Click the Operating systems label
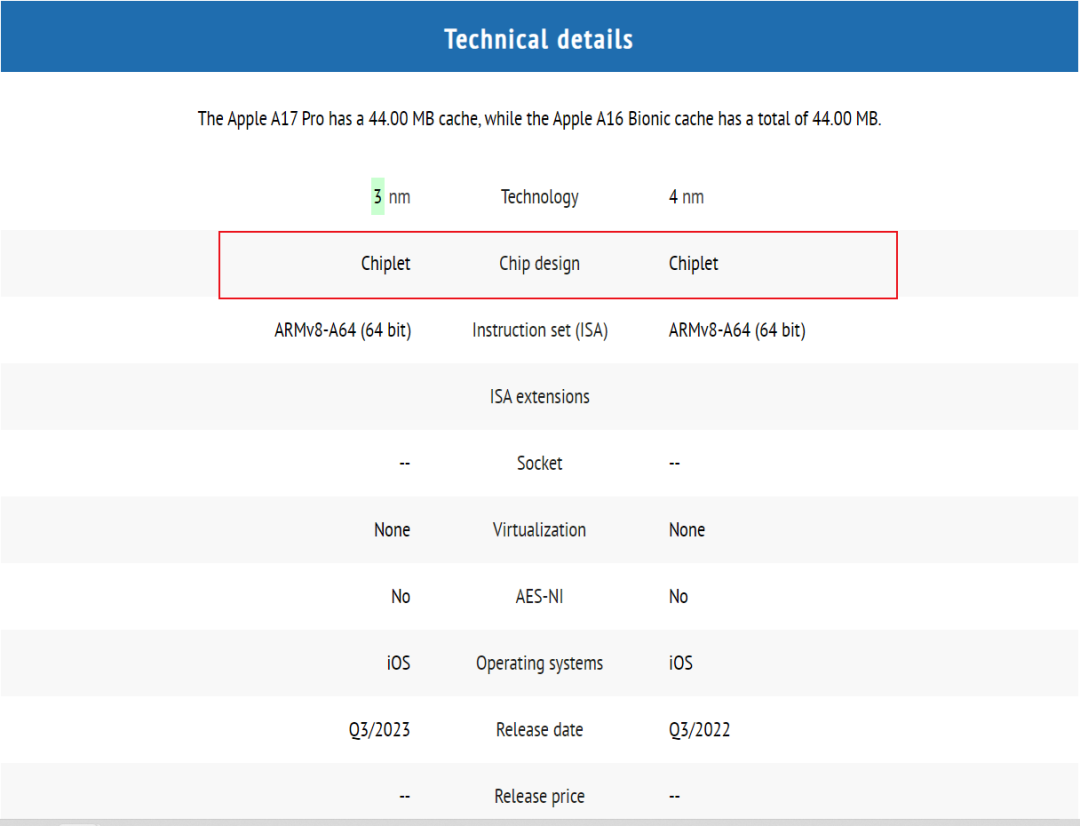1080x826 pixels. point(539,663)
